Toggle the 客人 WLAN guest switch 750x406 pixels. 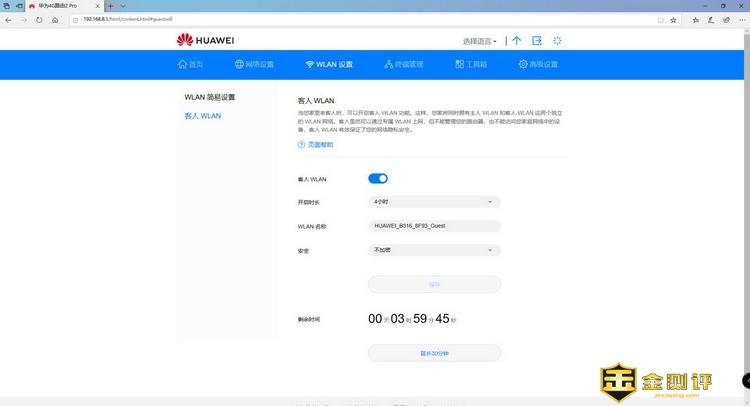pos(378,179)
